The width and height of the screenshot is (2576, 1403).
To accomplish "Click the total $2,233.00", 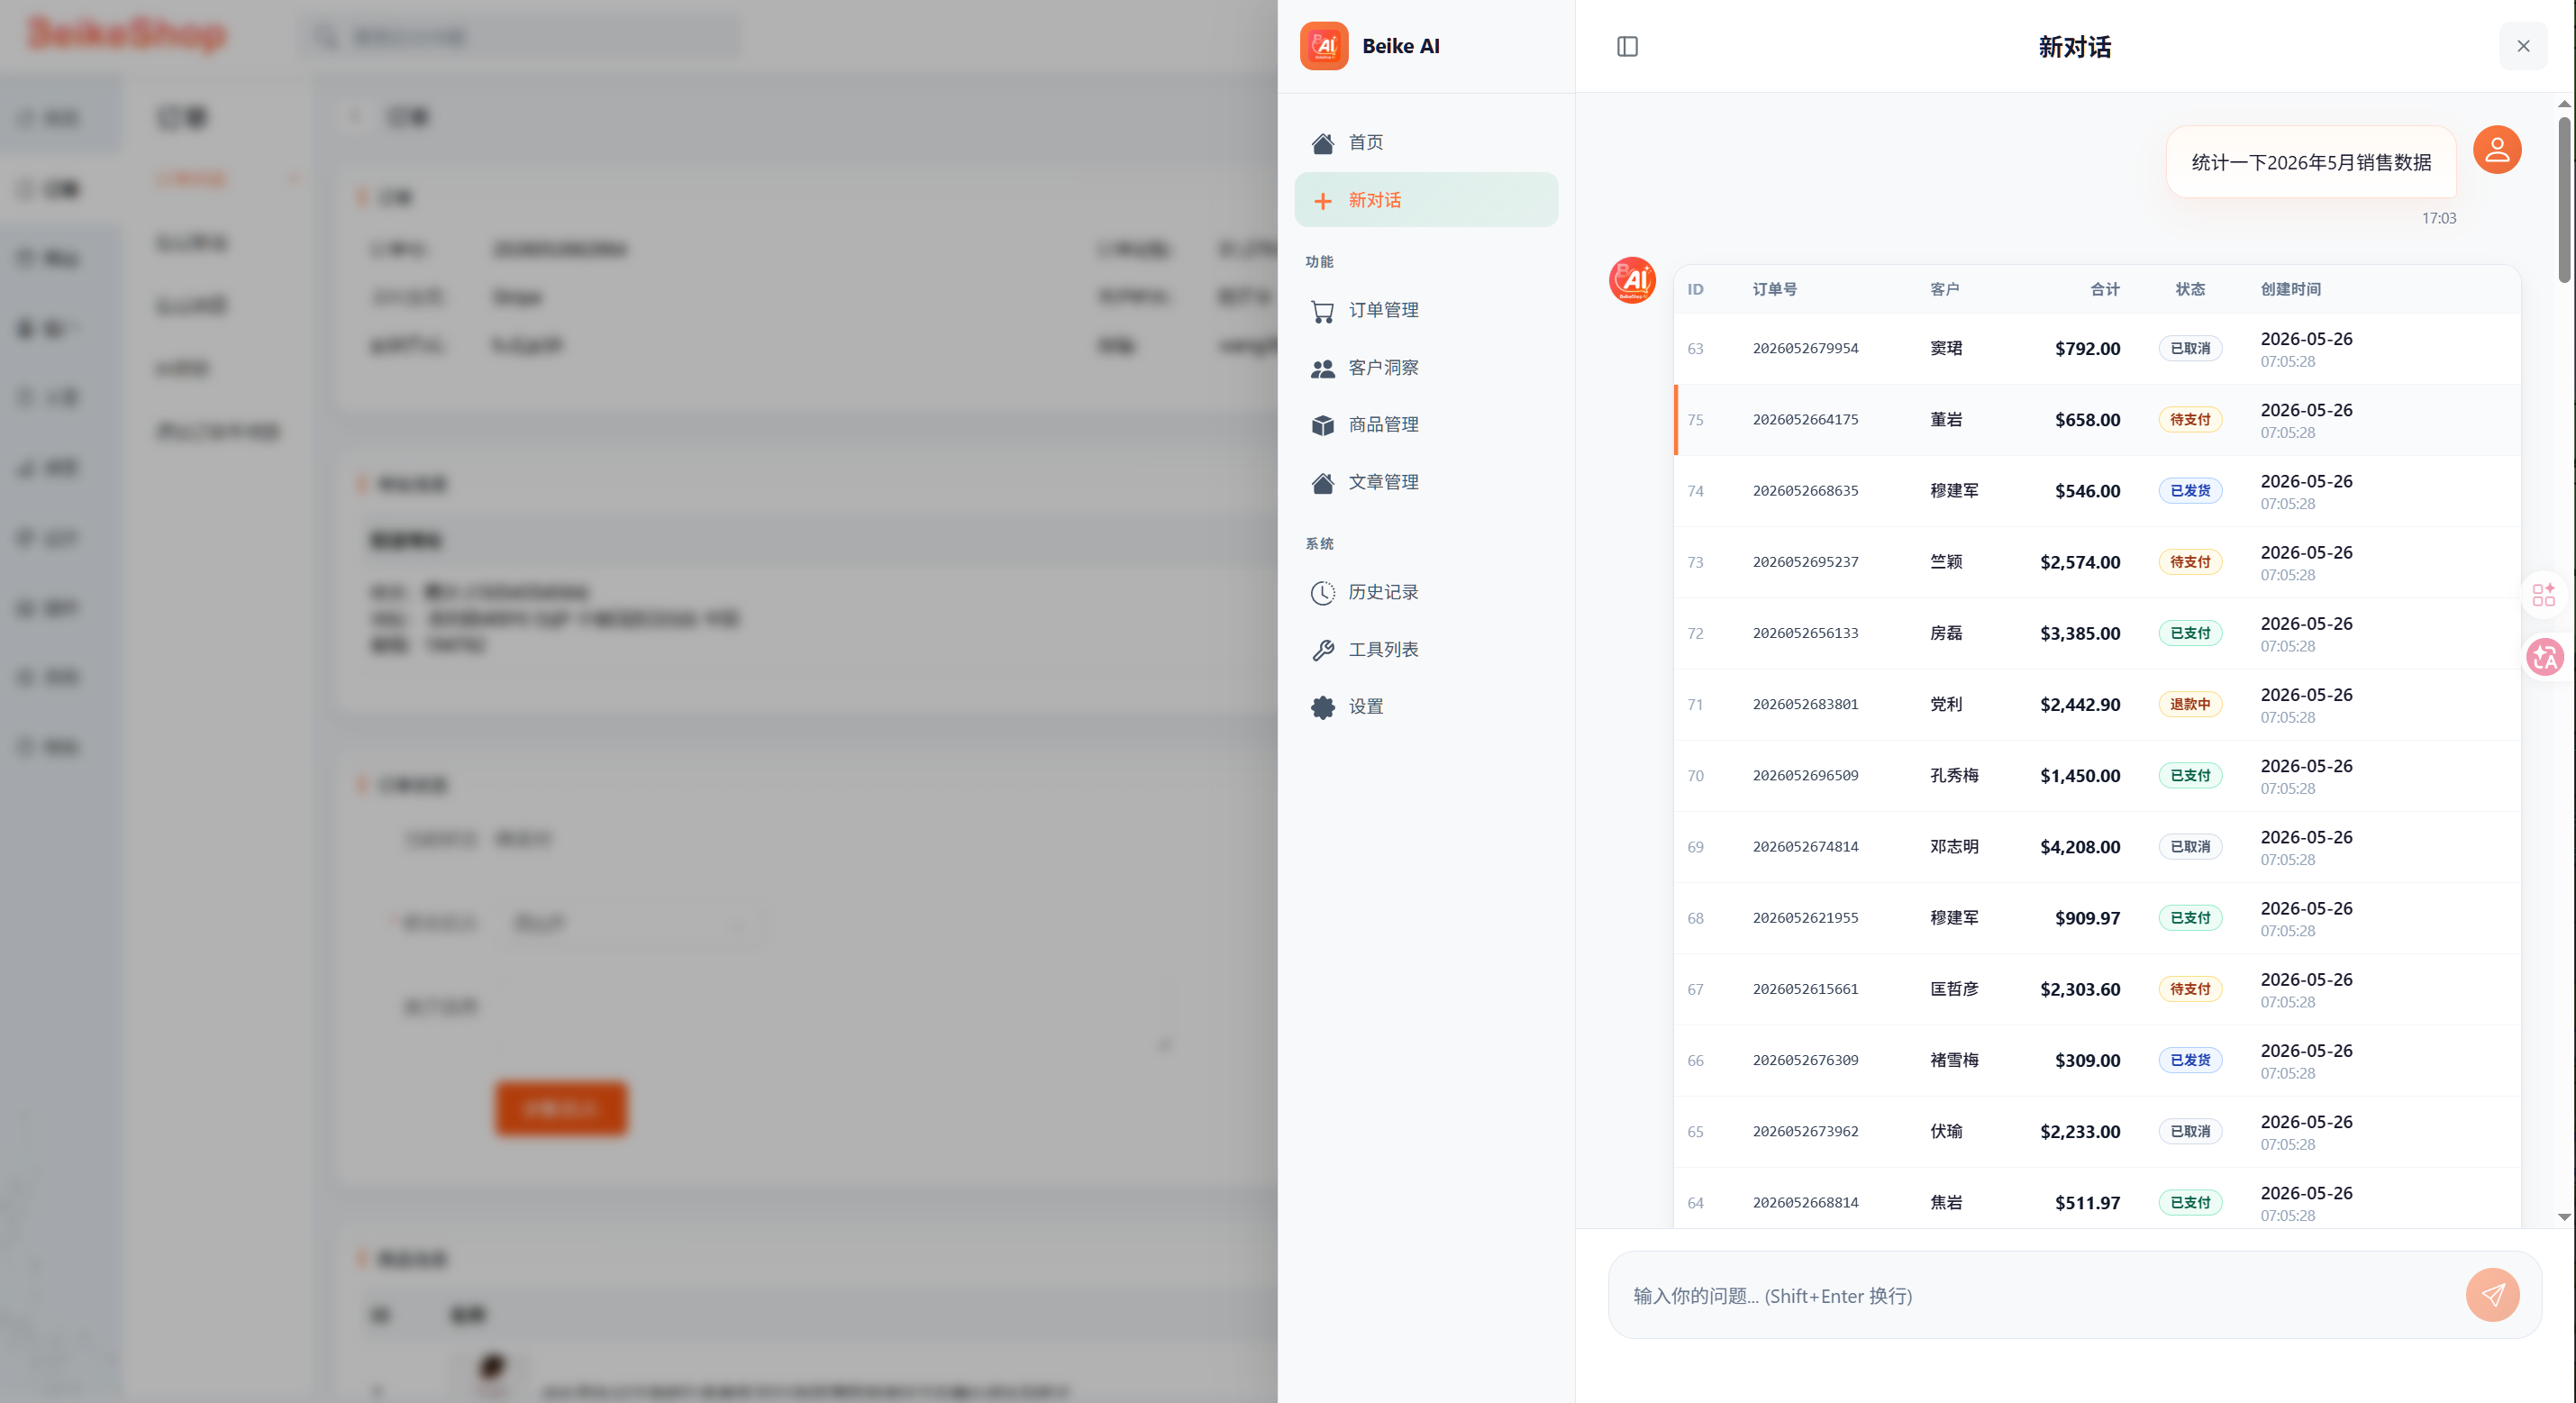I will click(x=2080, y=1131).
